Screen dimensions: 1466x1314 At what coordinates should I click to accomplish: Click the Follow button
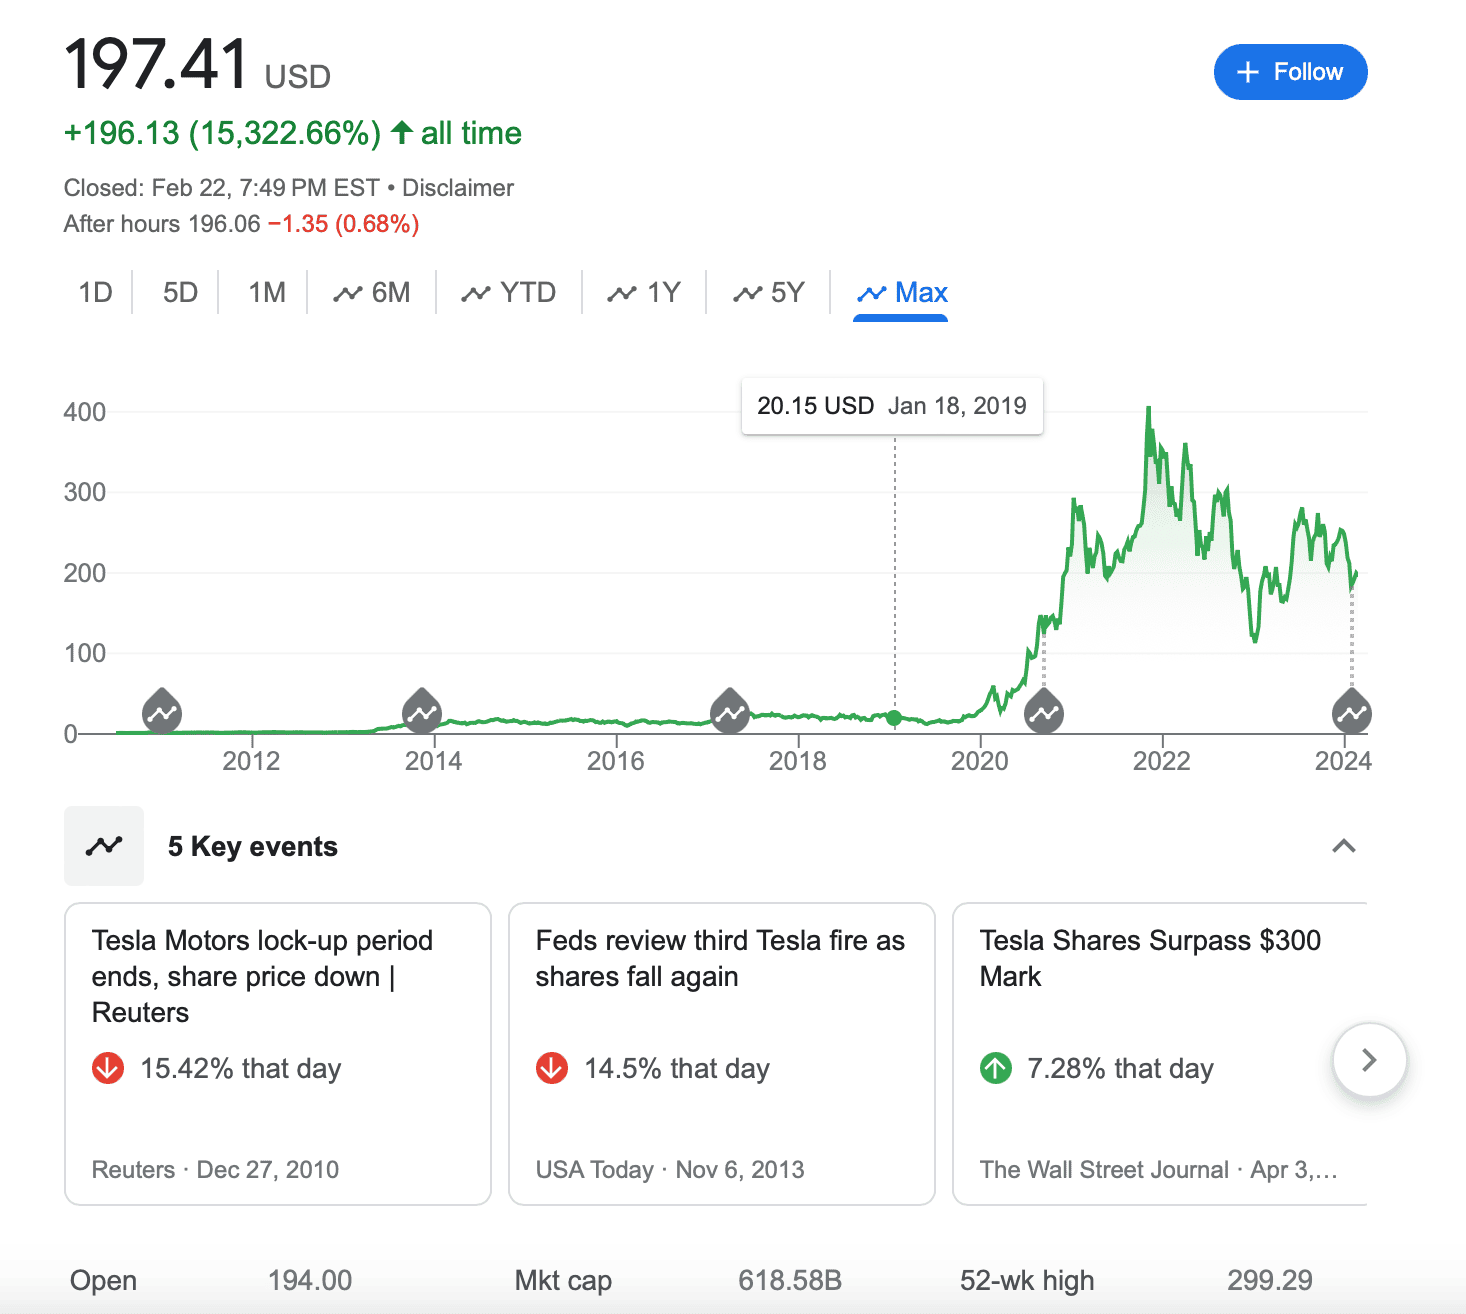point(1290,72)
